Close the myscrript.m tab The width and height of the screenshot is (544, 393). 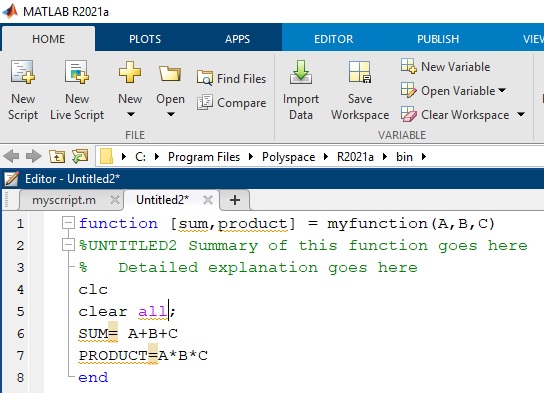click(114, 200)
